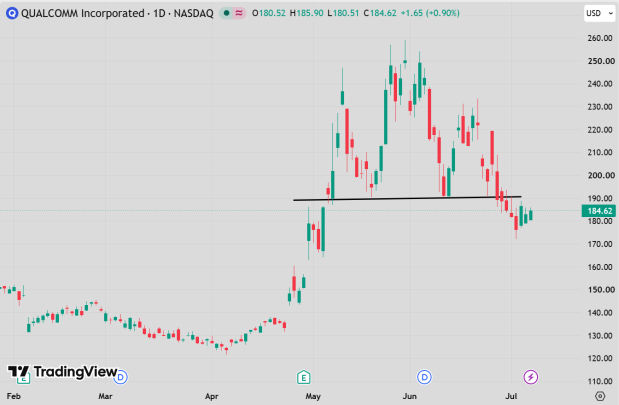Open the June dividend D marker
Viewport: 619px width, 405px height.
[x=424, y=377]
